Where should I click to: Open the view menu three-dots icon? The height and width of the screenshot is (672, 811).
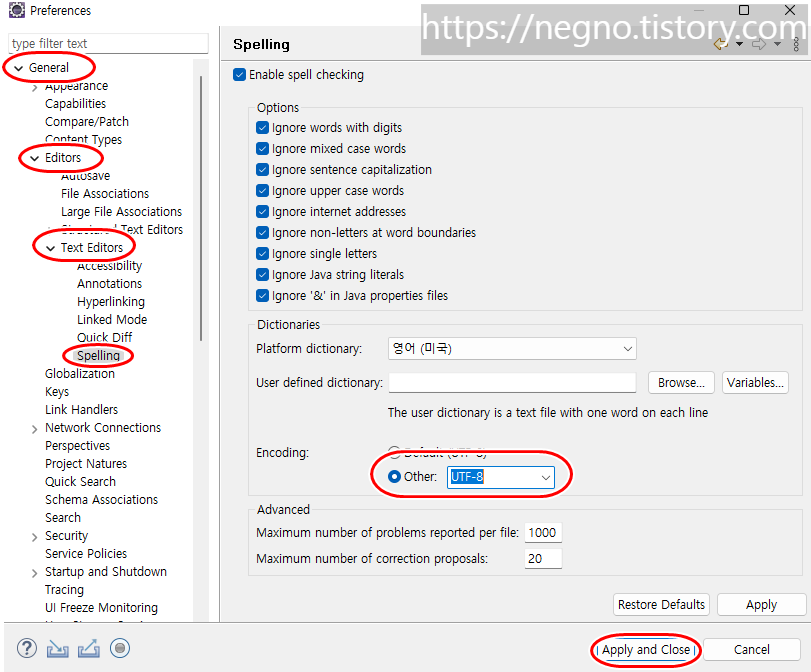(796, 44)
